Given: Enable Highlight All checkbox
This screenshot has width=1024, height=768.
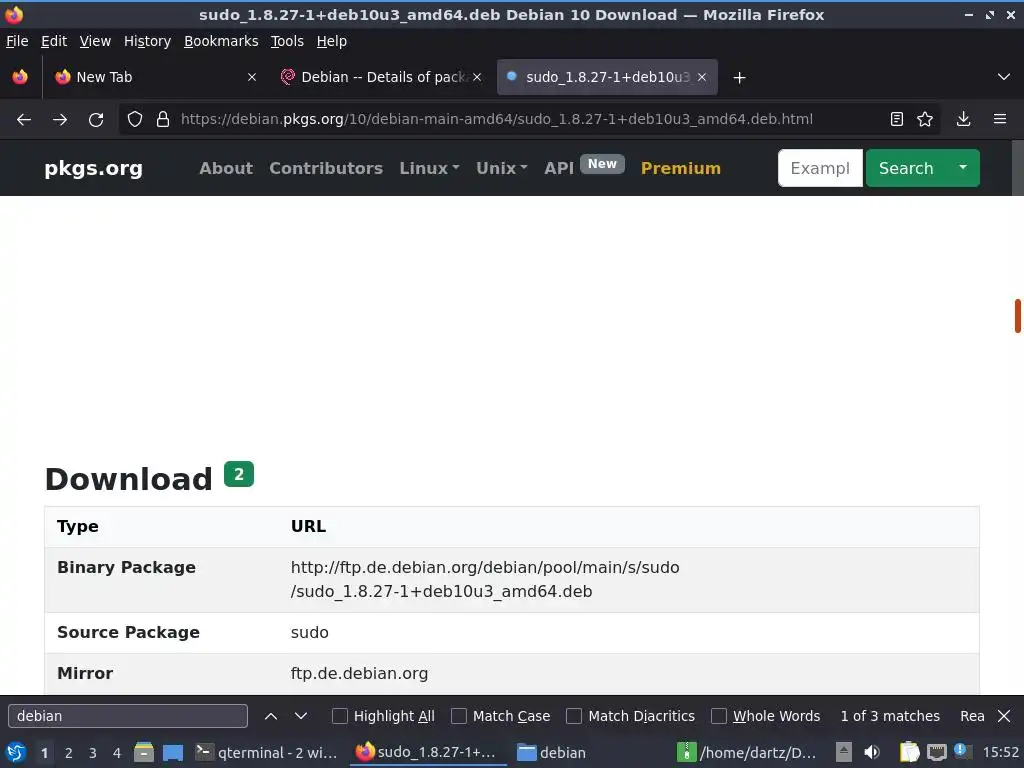Looking at the screenshot, I should click(340, 716).
